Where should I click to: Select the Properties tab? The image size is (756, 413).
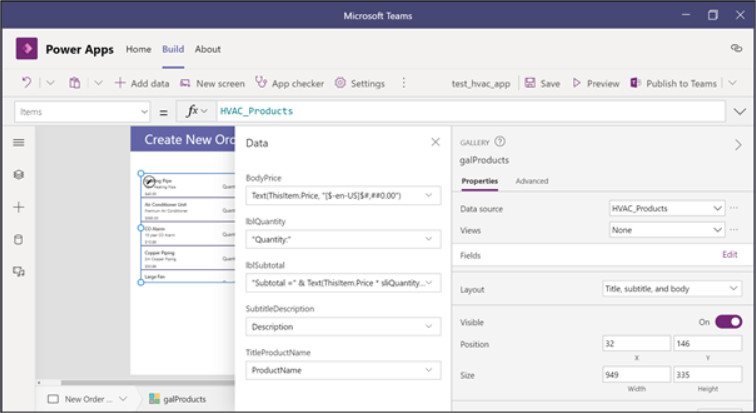coord(480,181)
